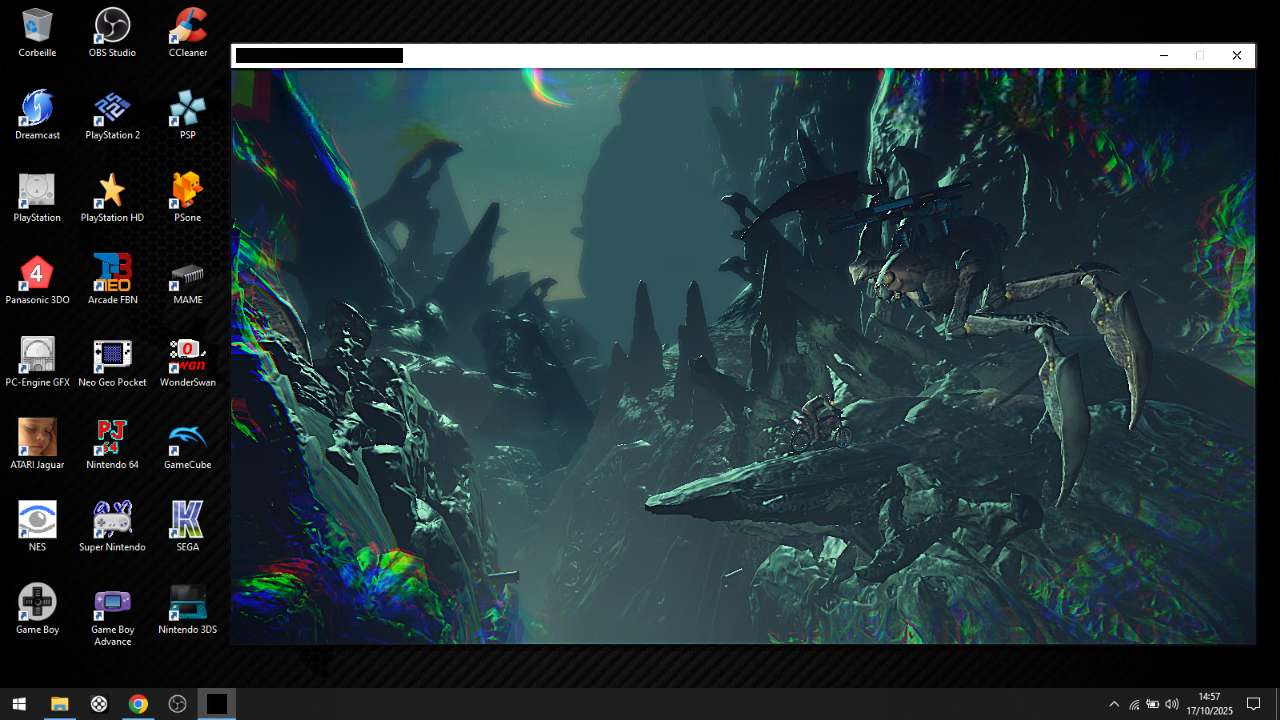The height and width of the screenshot is (720, 1280).
Task: Open the volume control in system tray
Action: pyautogui.click(x=1172, y=704)
